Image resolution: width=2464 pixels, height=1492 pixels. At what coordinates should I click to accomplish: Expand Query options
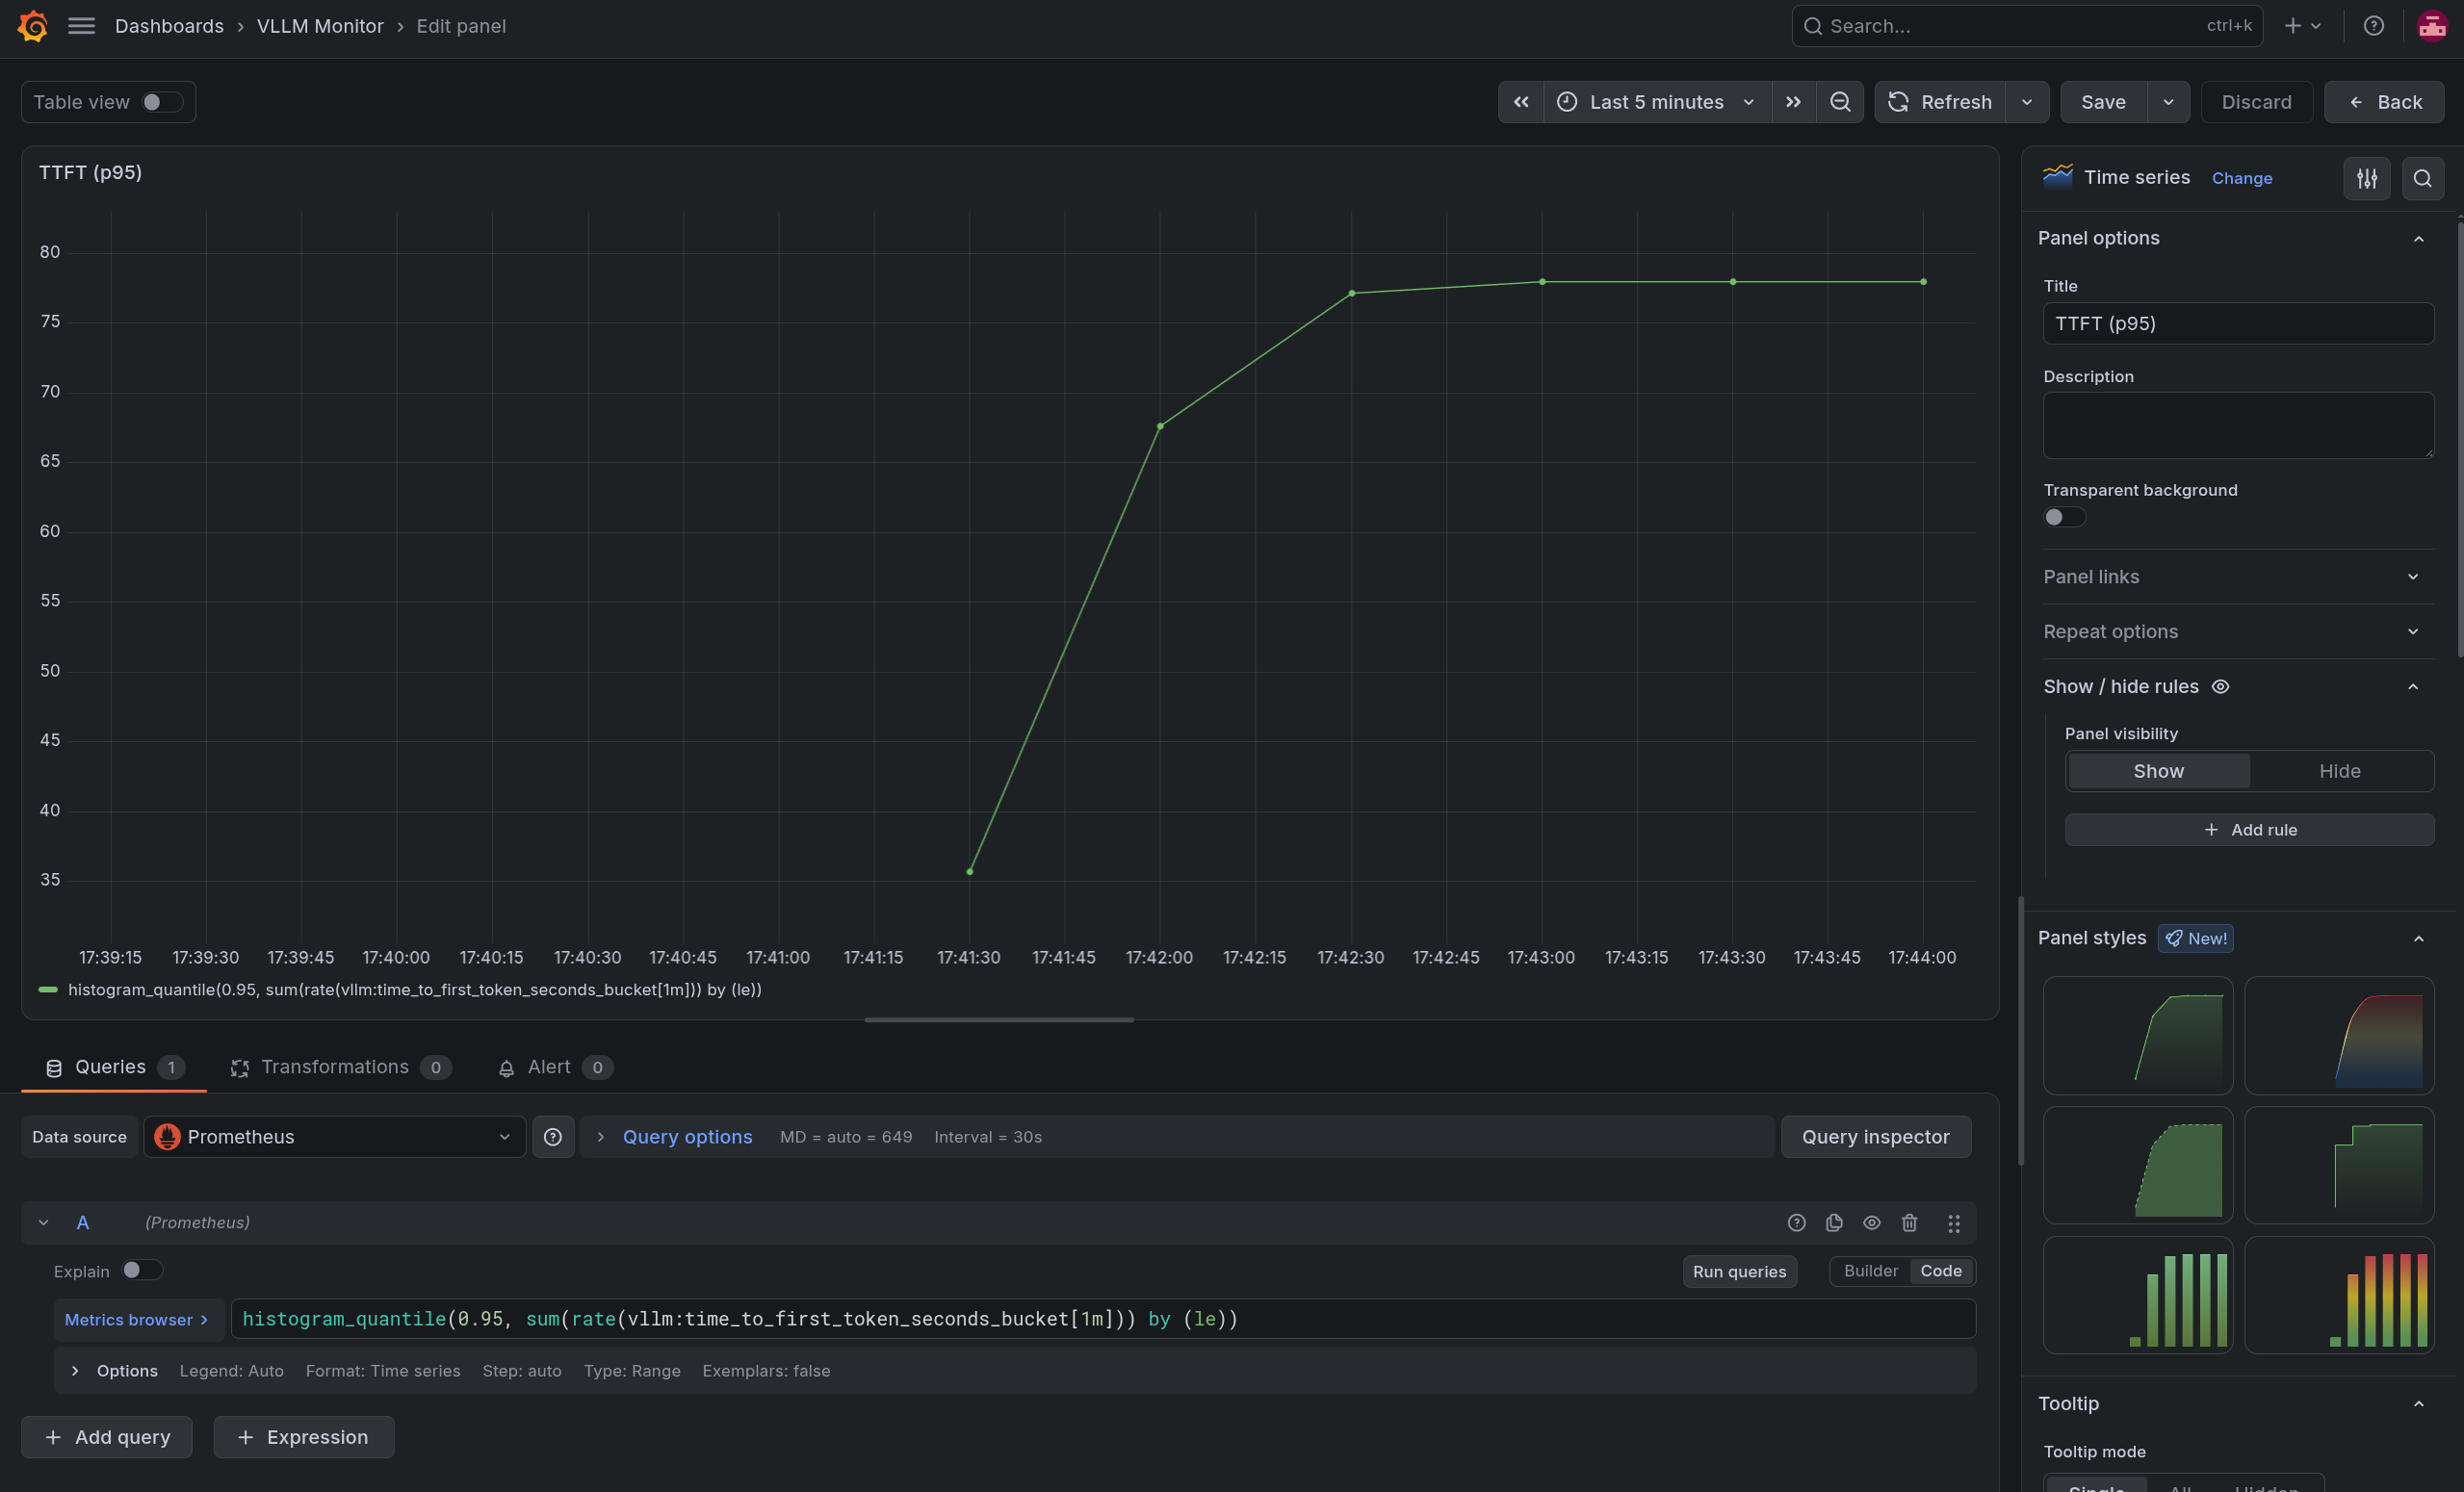(687, 1137)
